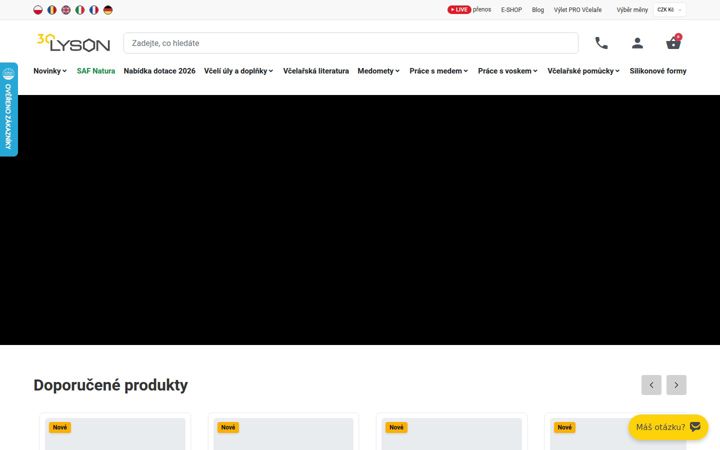Go to the Lyson logo homepage
The image size is (720, 450).
[73, 43]
